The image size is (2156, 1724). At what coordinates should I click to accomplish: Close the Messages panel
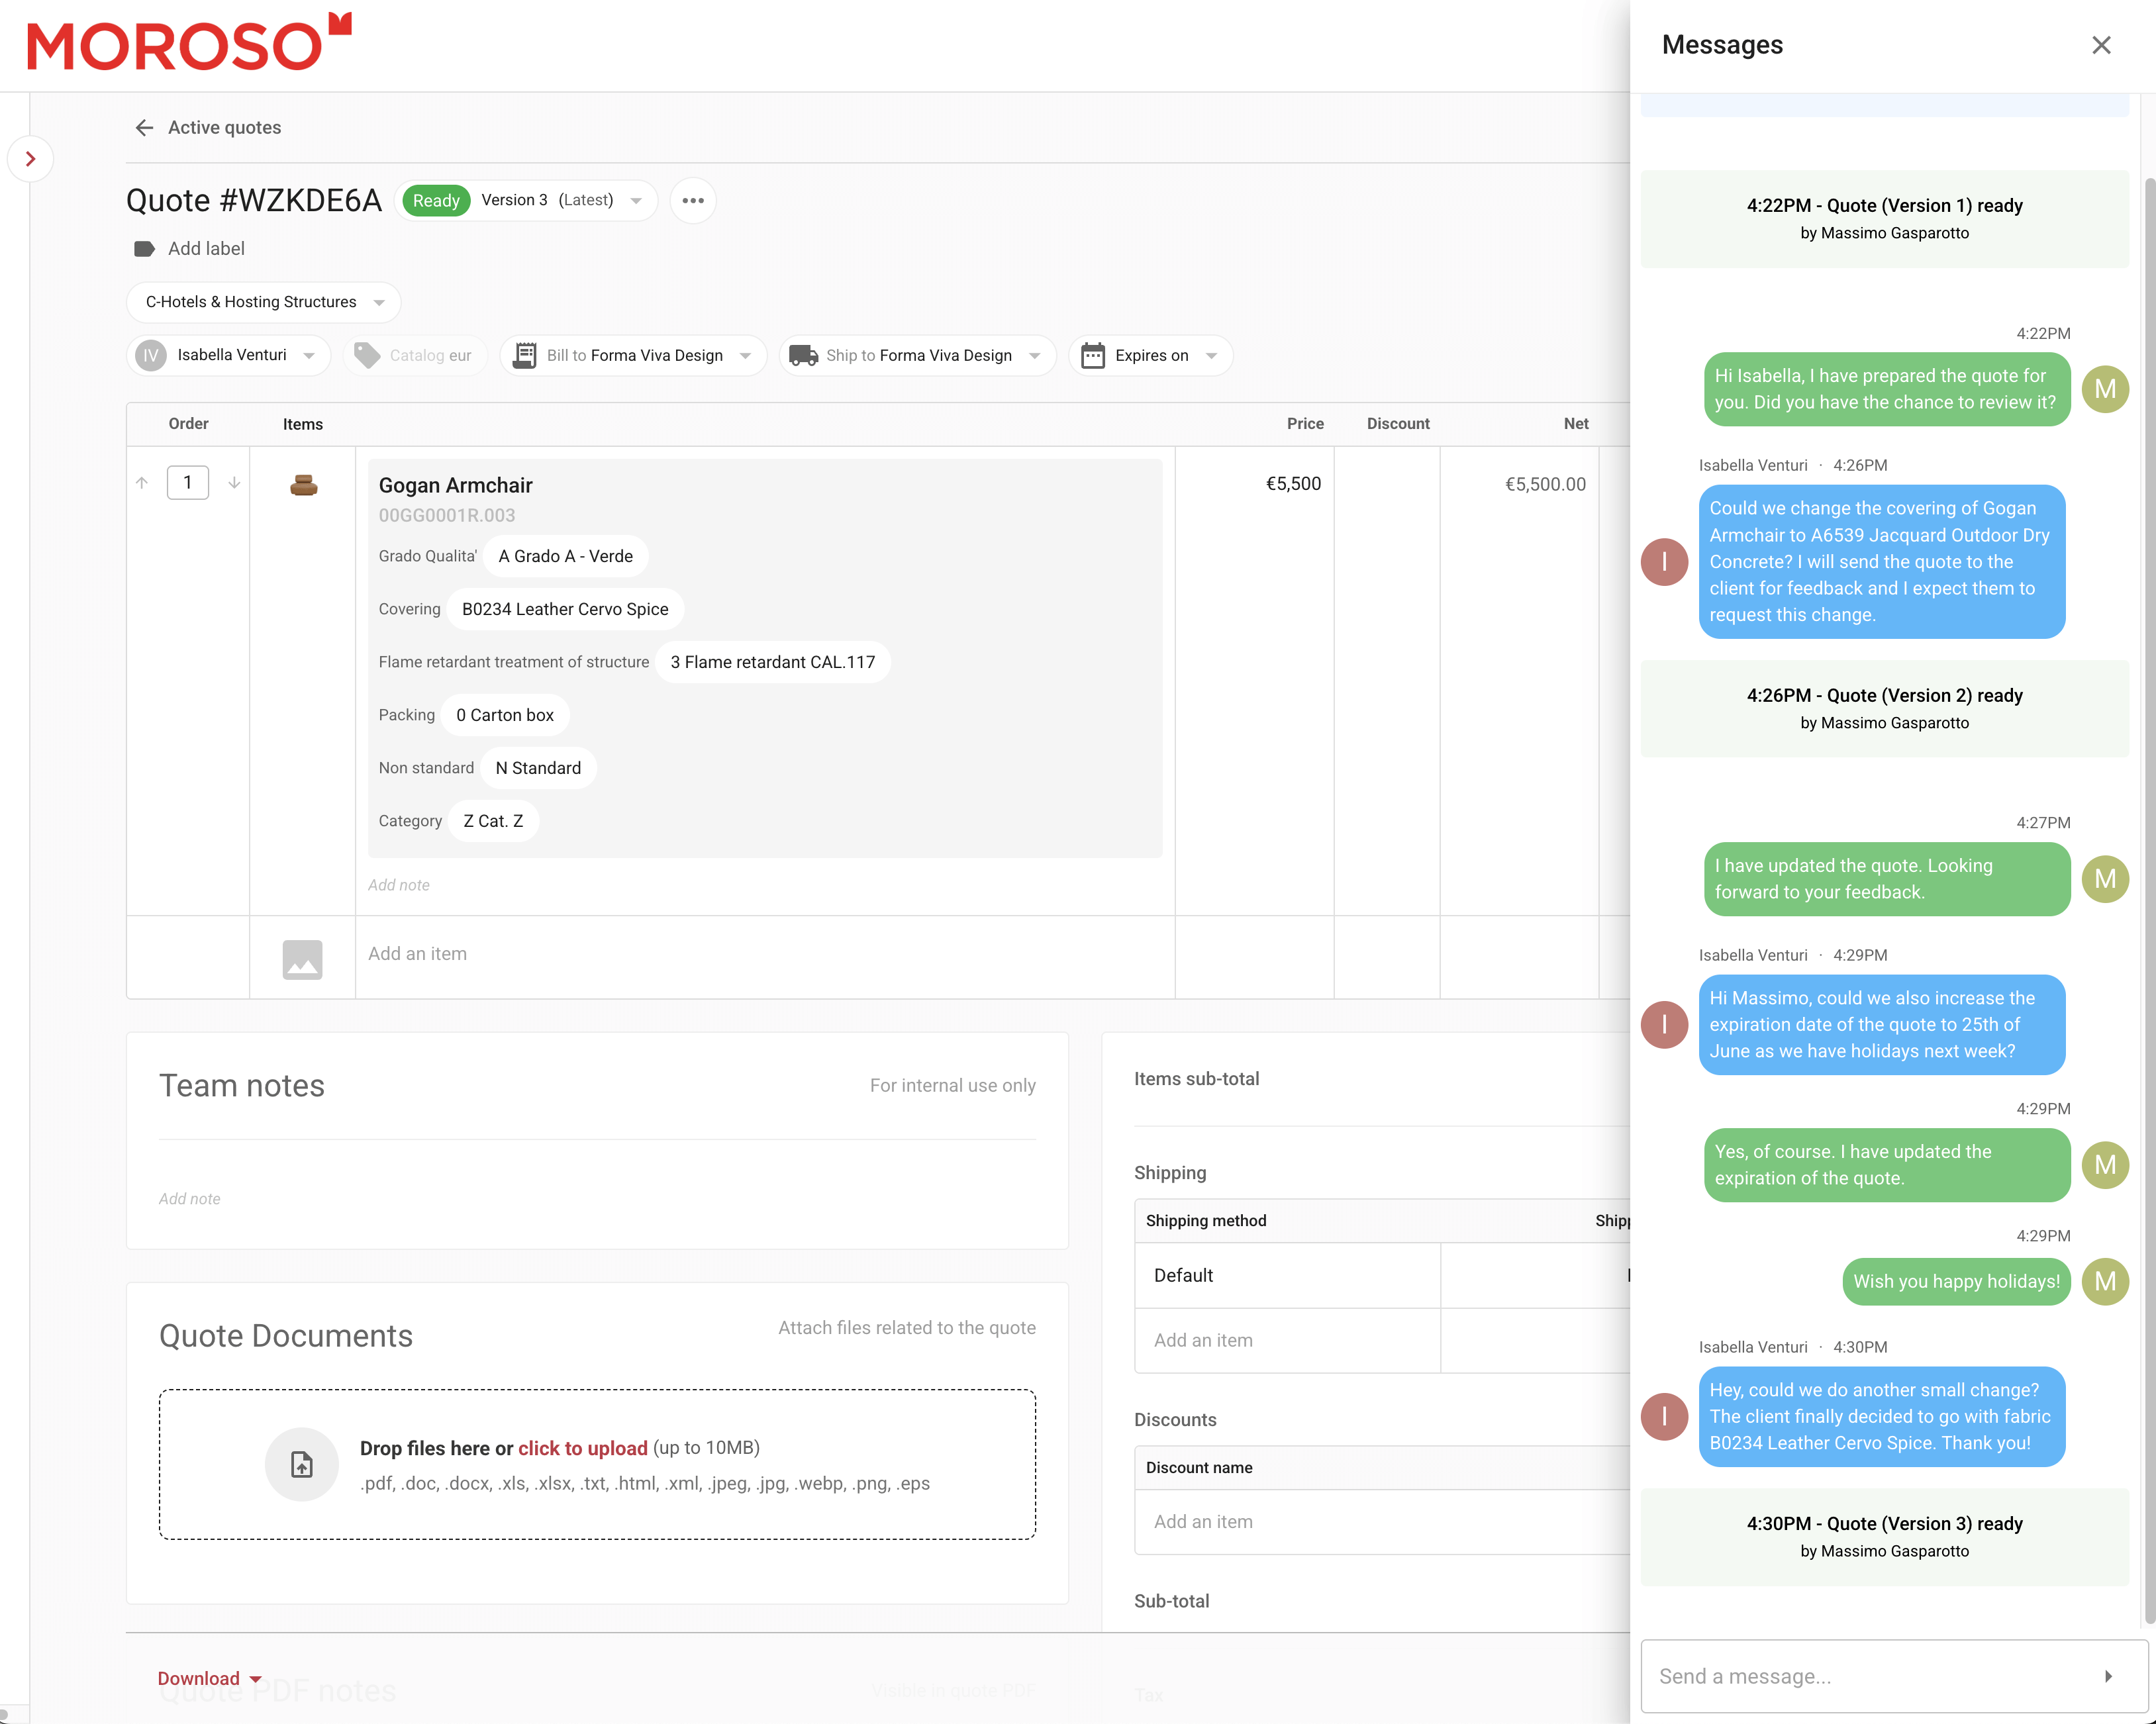2101,45
